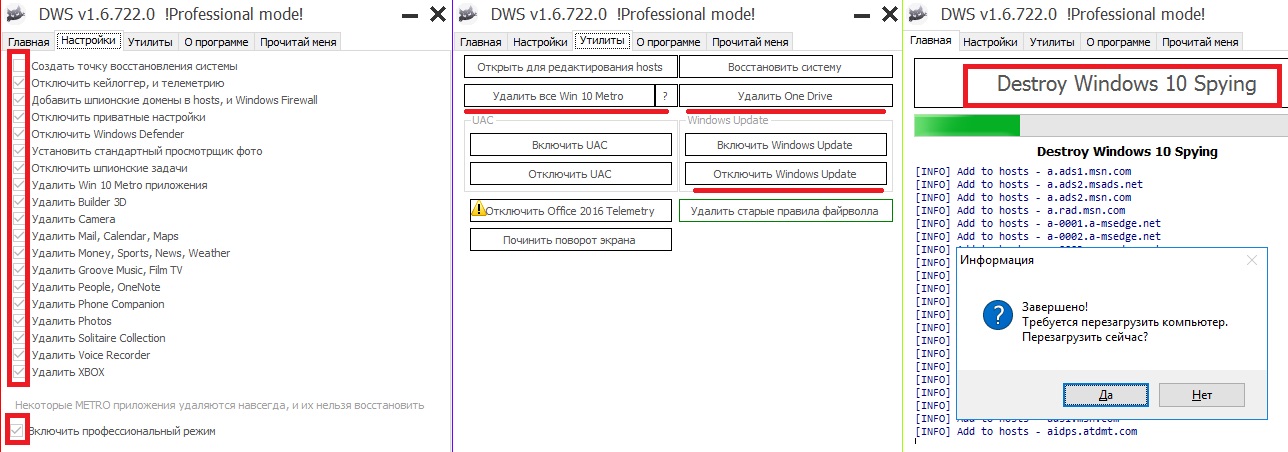Switch to the Главная tab in the middle Utilities window
Screen dimensions: 1288x452
(x=481, y=41)
